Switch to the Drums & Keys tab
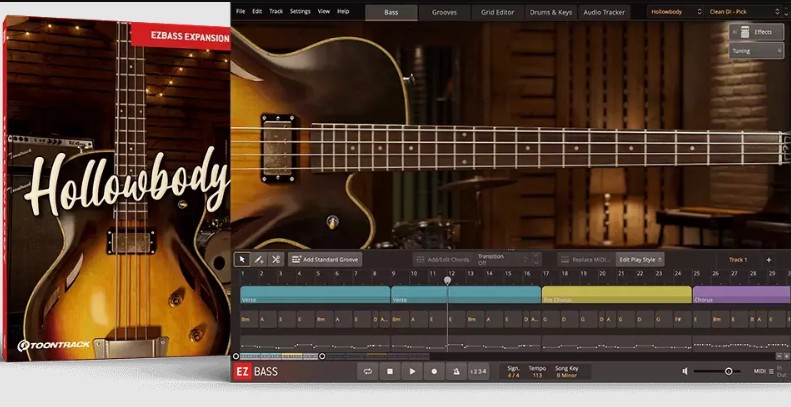The width and height of the screenshot is (791, 407). coord(551,13)
